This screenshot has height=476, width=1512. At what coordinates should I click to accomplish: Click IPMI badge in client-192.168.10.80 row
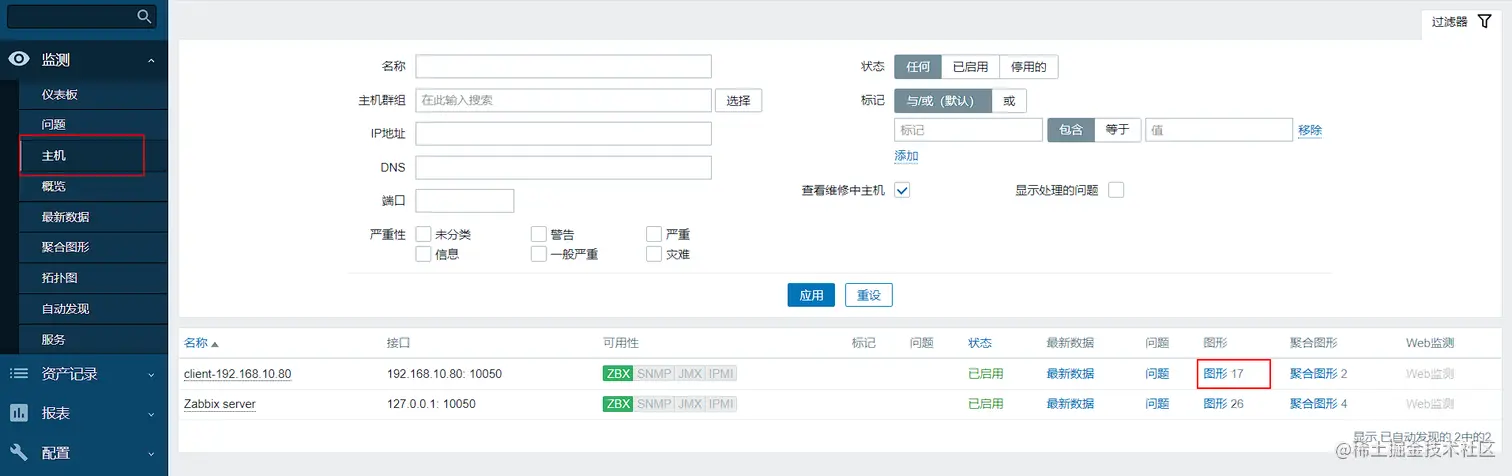point(721,374)
